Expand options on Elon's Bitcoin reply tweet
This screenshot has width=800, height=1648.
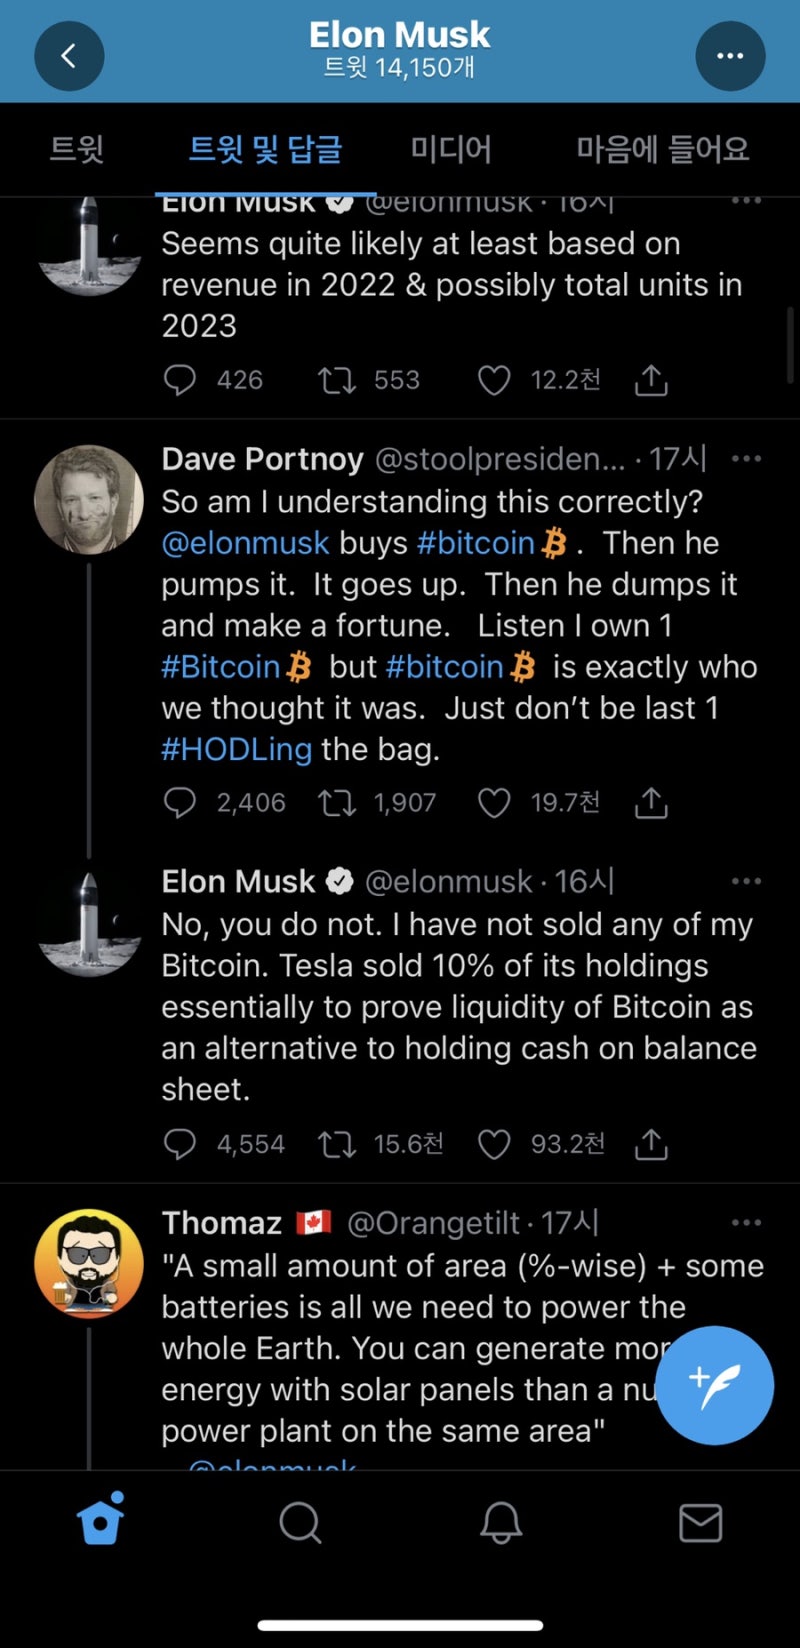tap(746, 881)
